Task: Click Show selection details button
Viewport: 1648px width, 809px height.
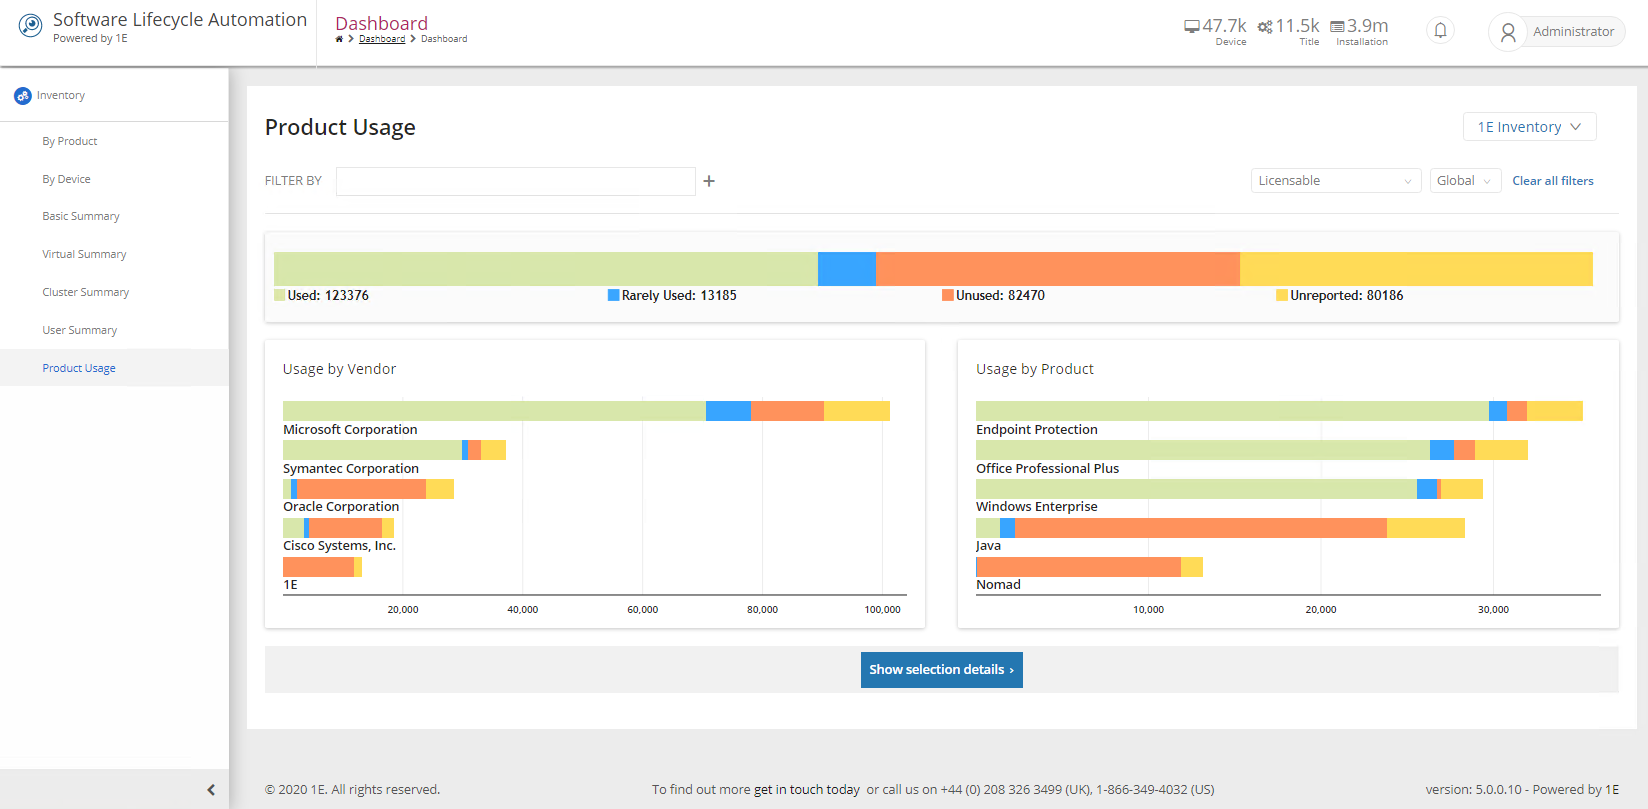Action: click(x=941, y=670)
